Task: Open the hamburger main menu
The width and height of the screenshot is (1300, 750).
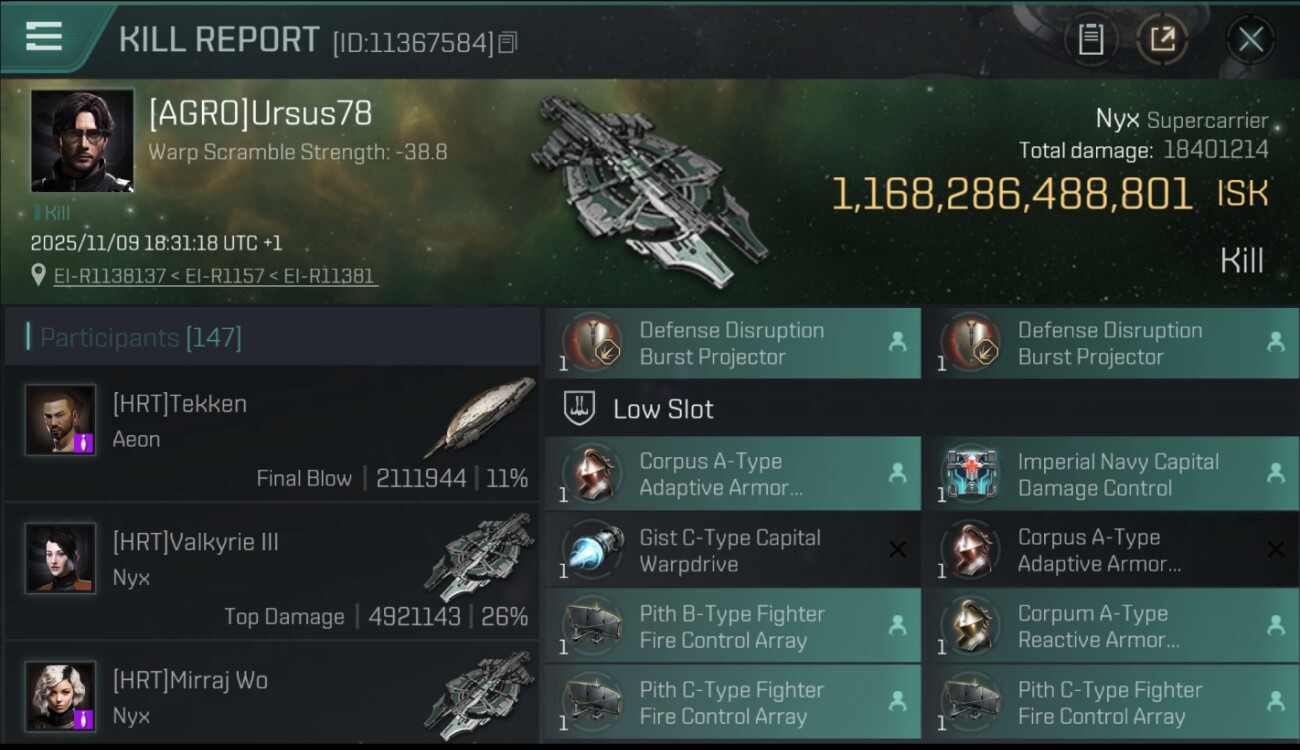Action: [x=44, y=37]
